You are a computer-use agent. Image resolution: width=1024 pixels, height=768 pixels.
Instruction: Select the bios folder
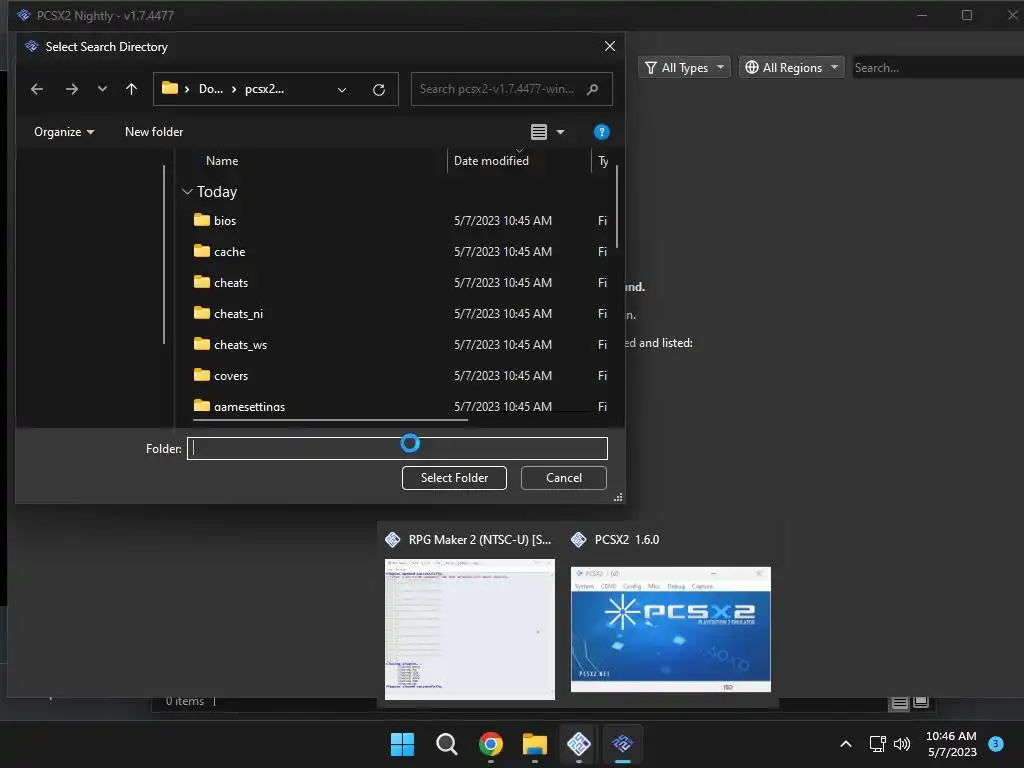(215, 221)
